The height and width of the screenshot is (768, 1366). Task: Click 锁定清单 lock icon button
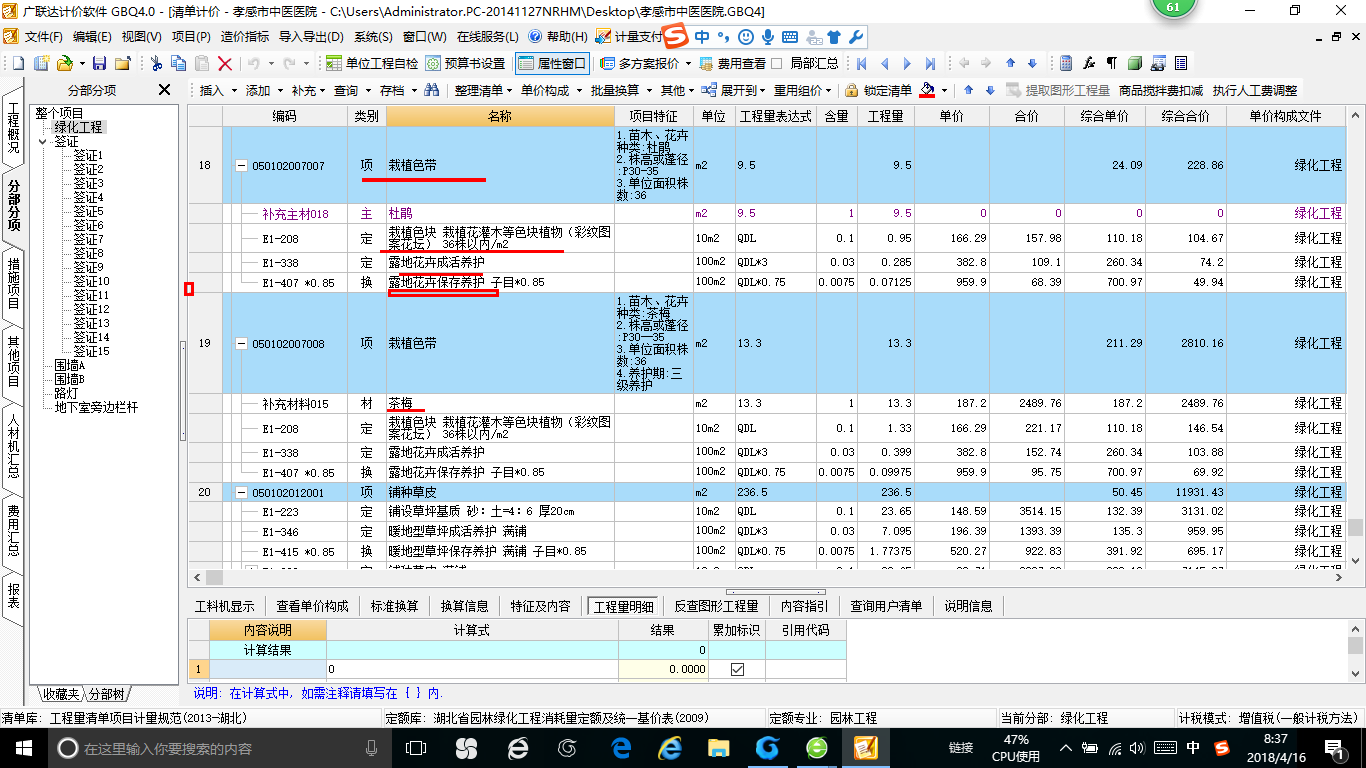coord(878,90)
